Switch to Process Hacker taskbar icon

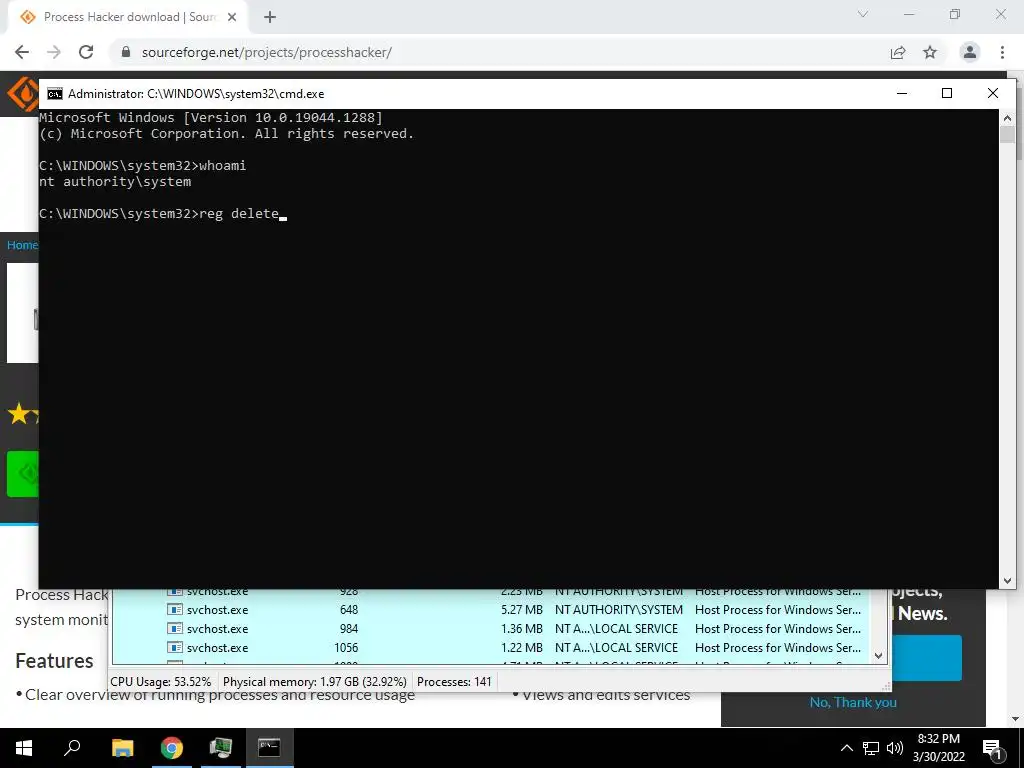pyautogui.click(x=221, y=748)
